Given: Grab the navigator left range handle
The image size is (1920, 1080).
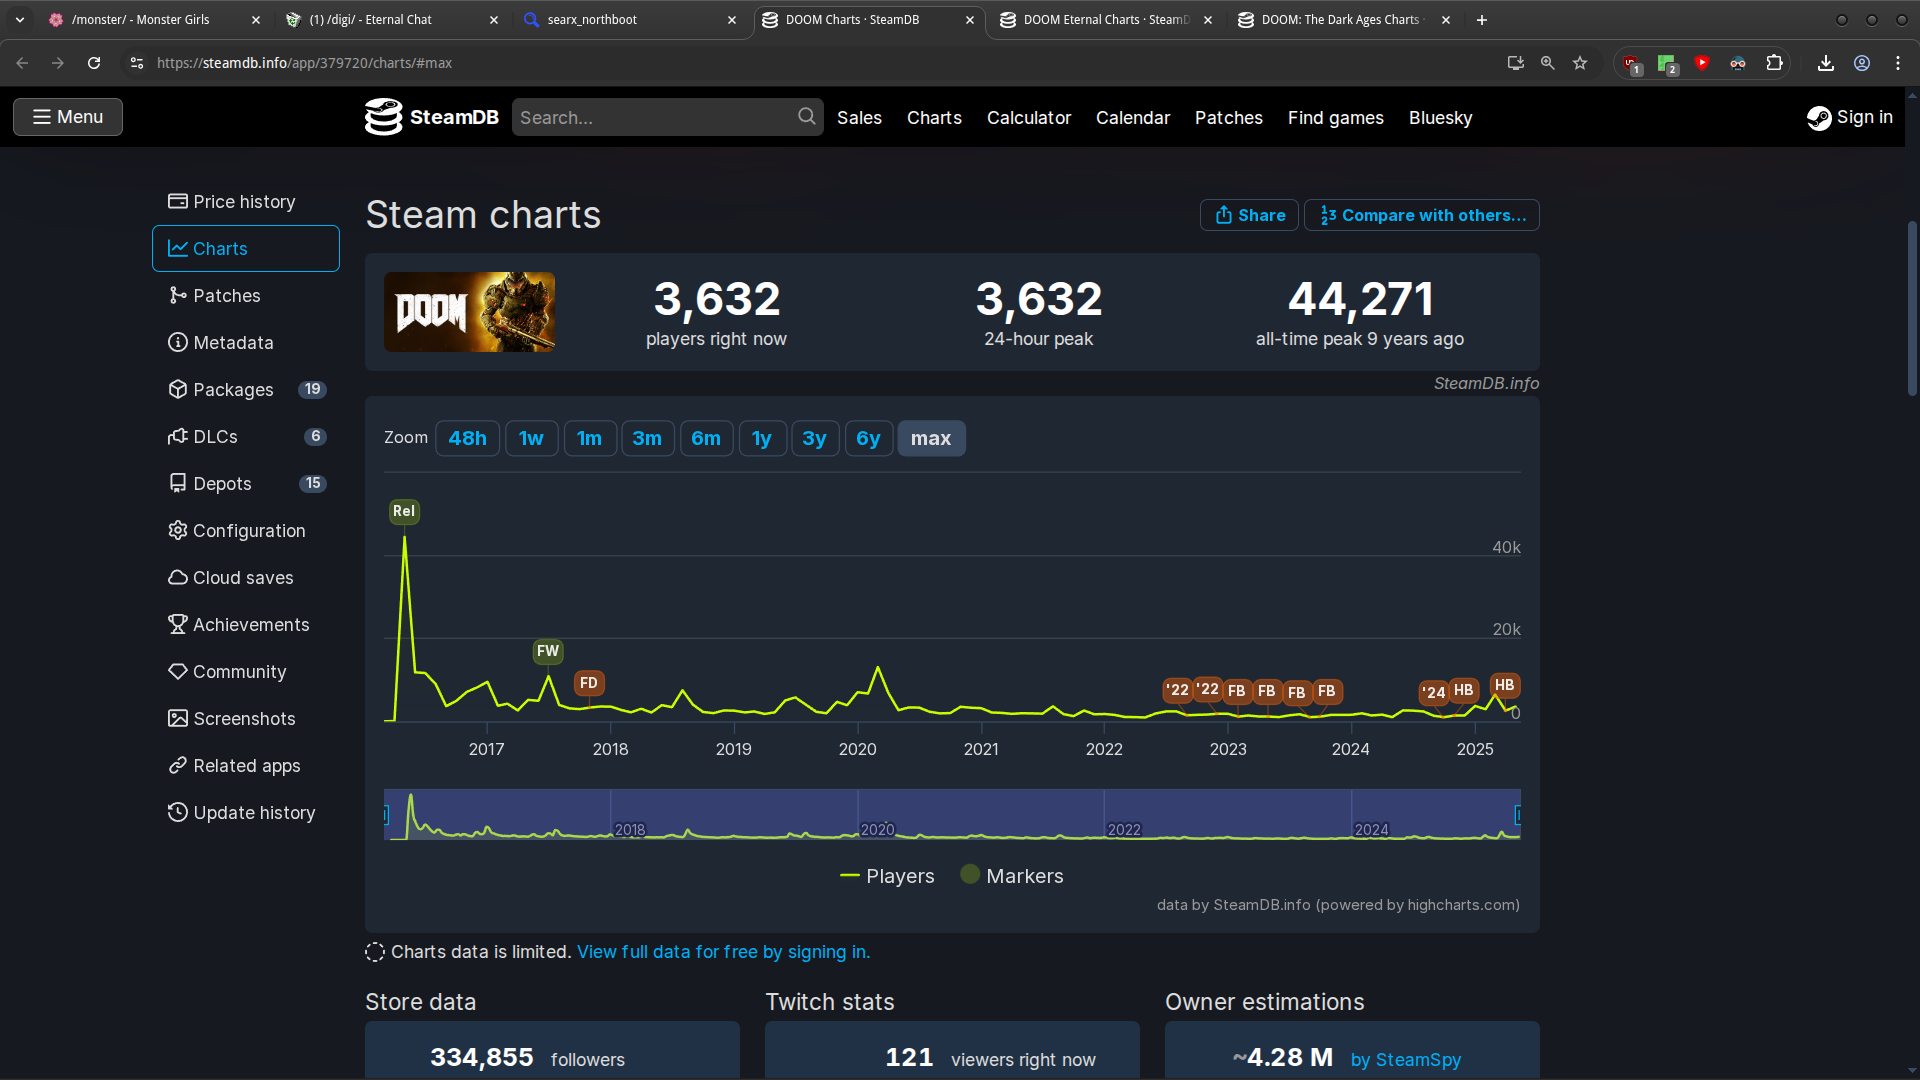Looking at the screenshot, I should click(x=386, y=815).
